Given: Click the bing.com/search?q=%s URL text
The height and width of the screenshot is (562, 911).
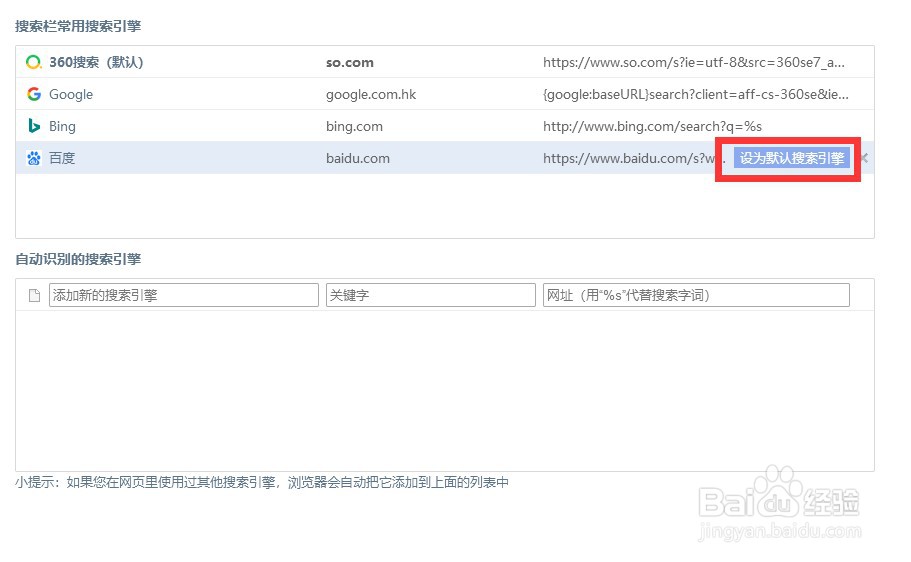Looking at the screenshot, I should coord(652,126).
